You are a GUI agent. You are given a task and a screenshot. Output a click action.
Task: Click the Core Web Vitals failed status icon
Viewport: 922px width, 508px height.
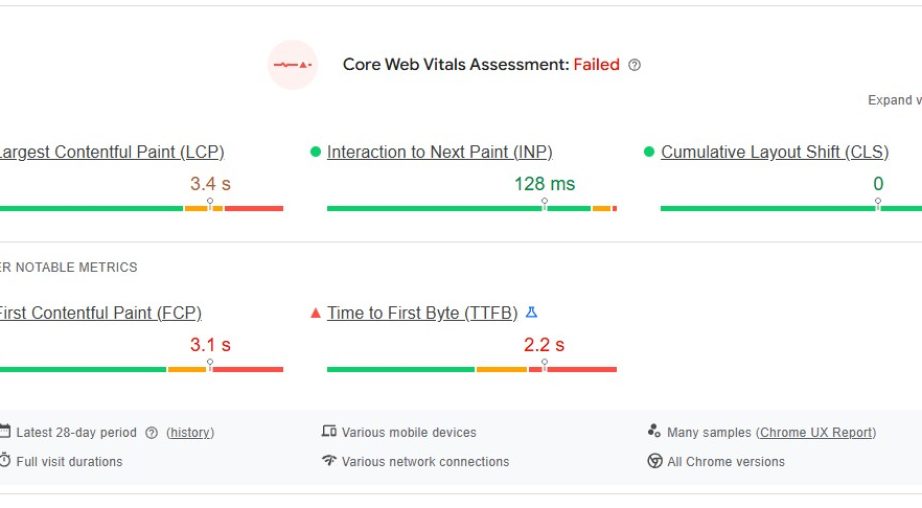292,65
